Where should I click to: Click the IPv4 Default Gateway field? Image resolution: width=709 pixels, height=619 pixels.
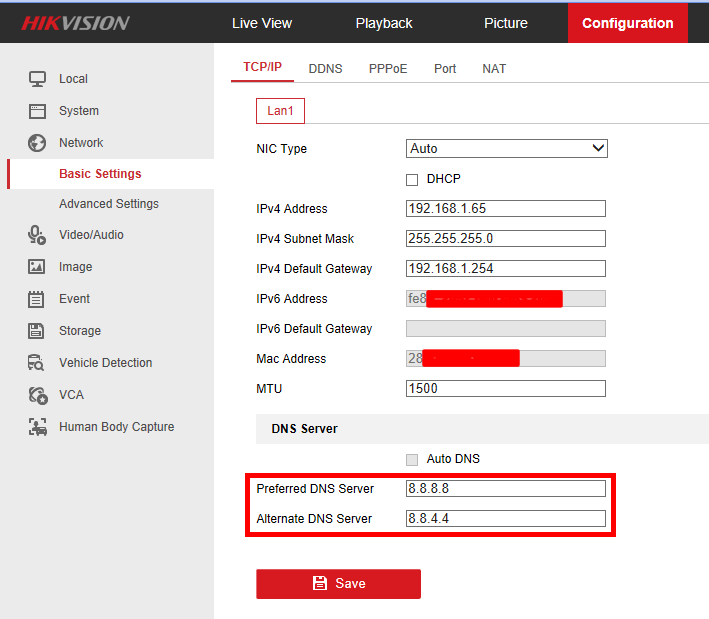click(506, 269)
